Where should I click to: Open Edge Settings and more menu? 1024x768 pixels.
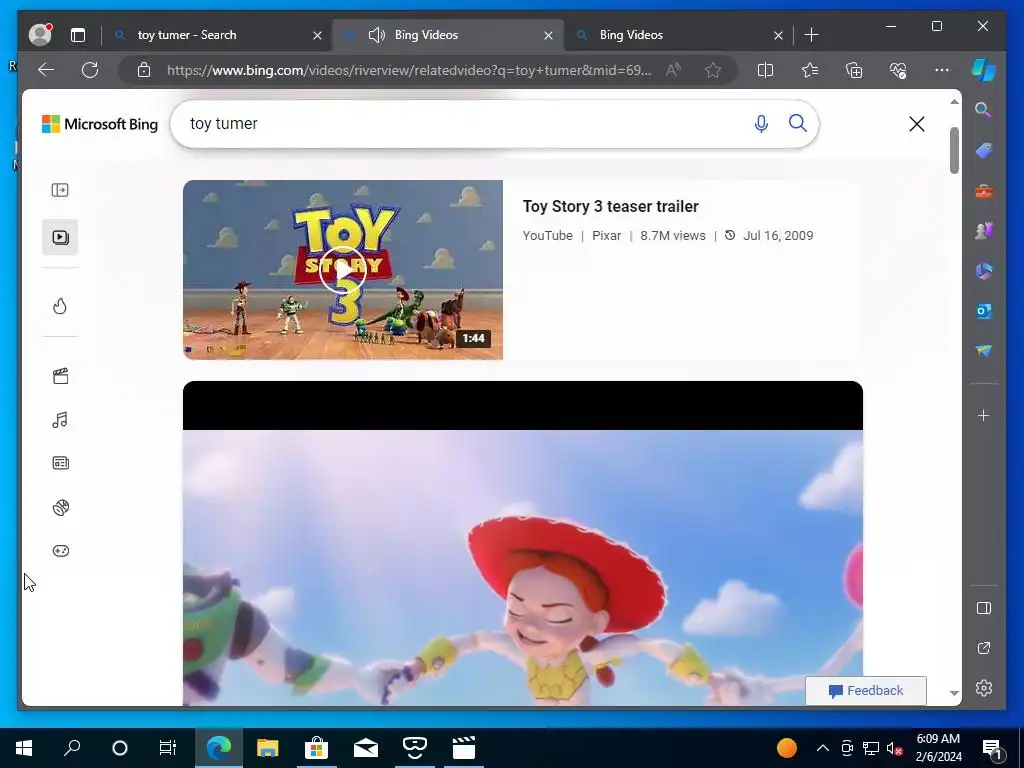942,70
